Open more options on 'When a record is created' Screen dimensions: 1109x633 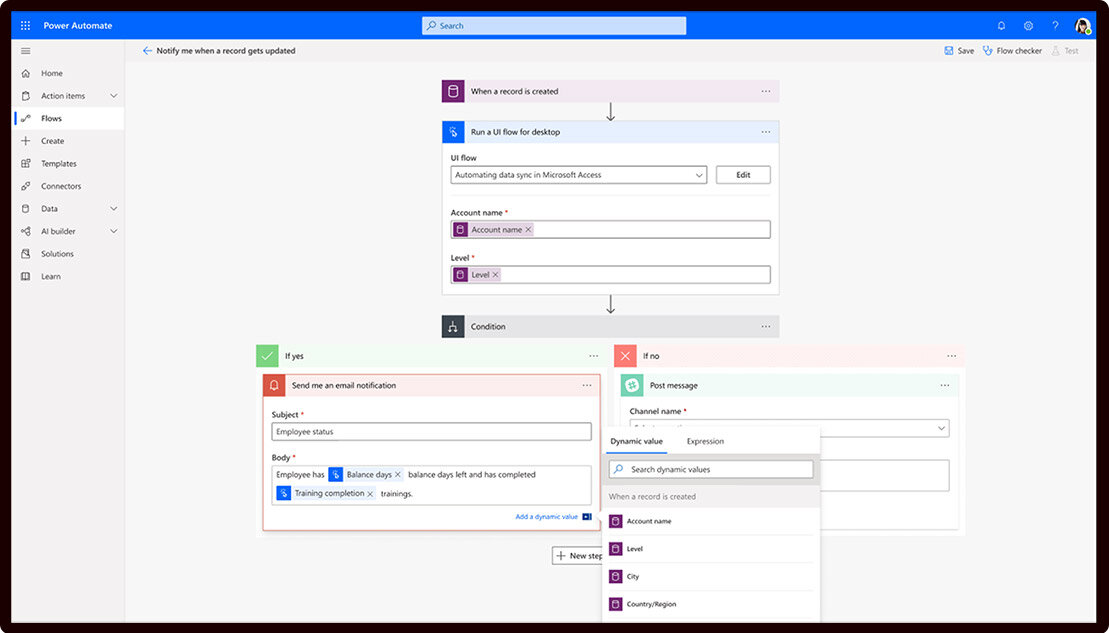tap(766, 91)
